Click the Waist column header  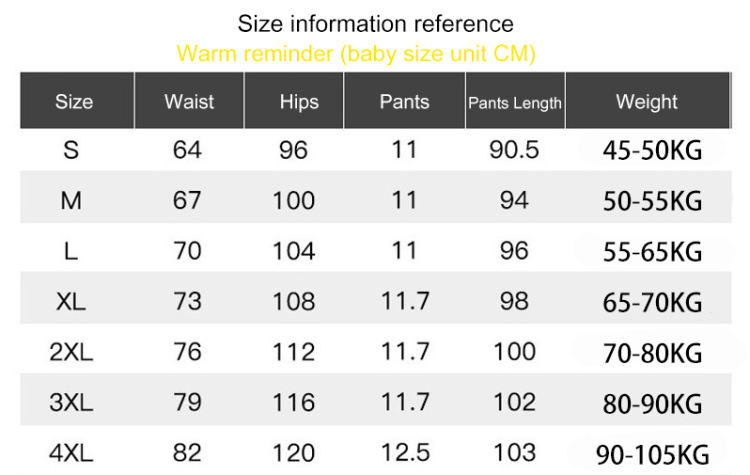coord(189,102)
